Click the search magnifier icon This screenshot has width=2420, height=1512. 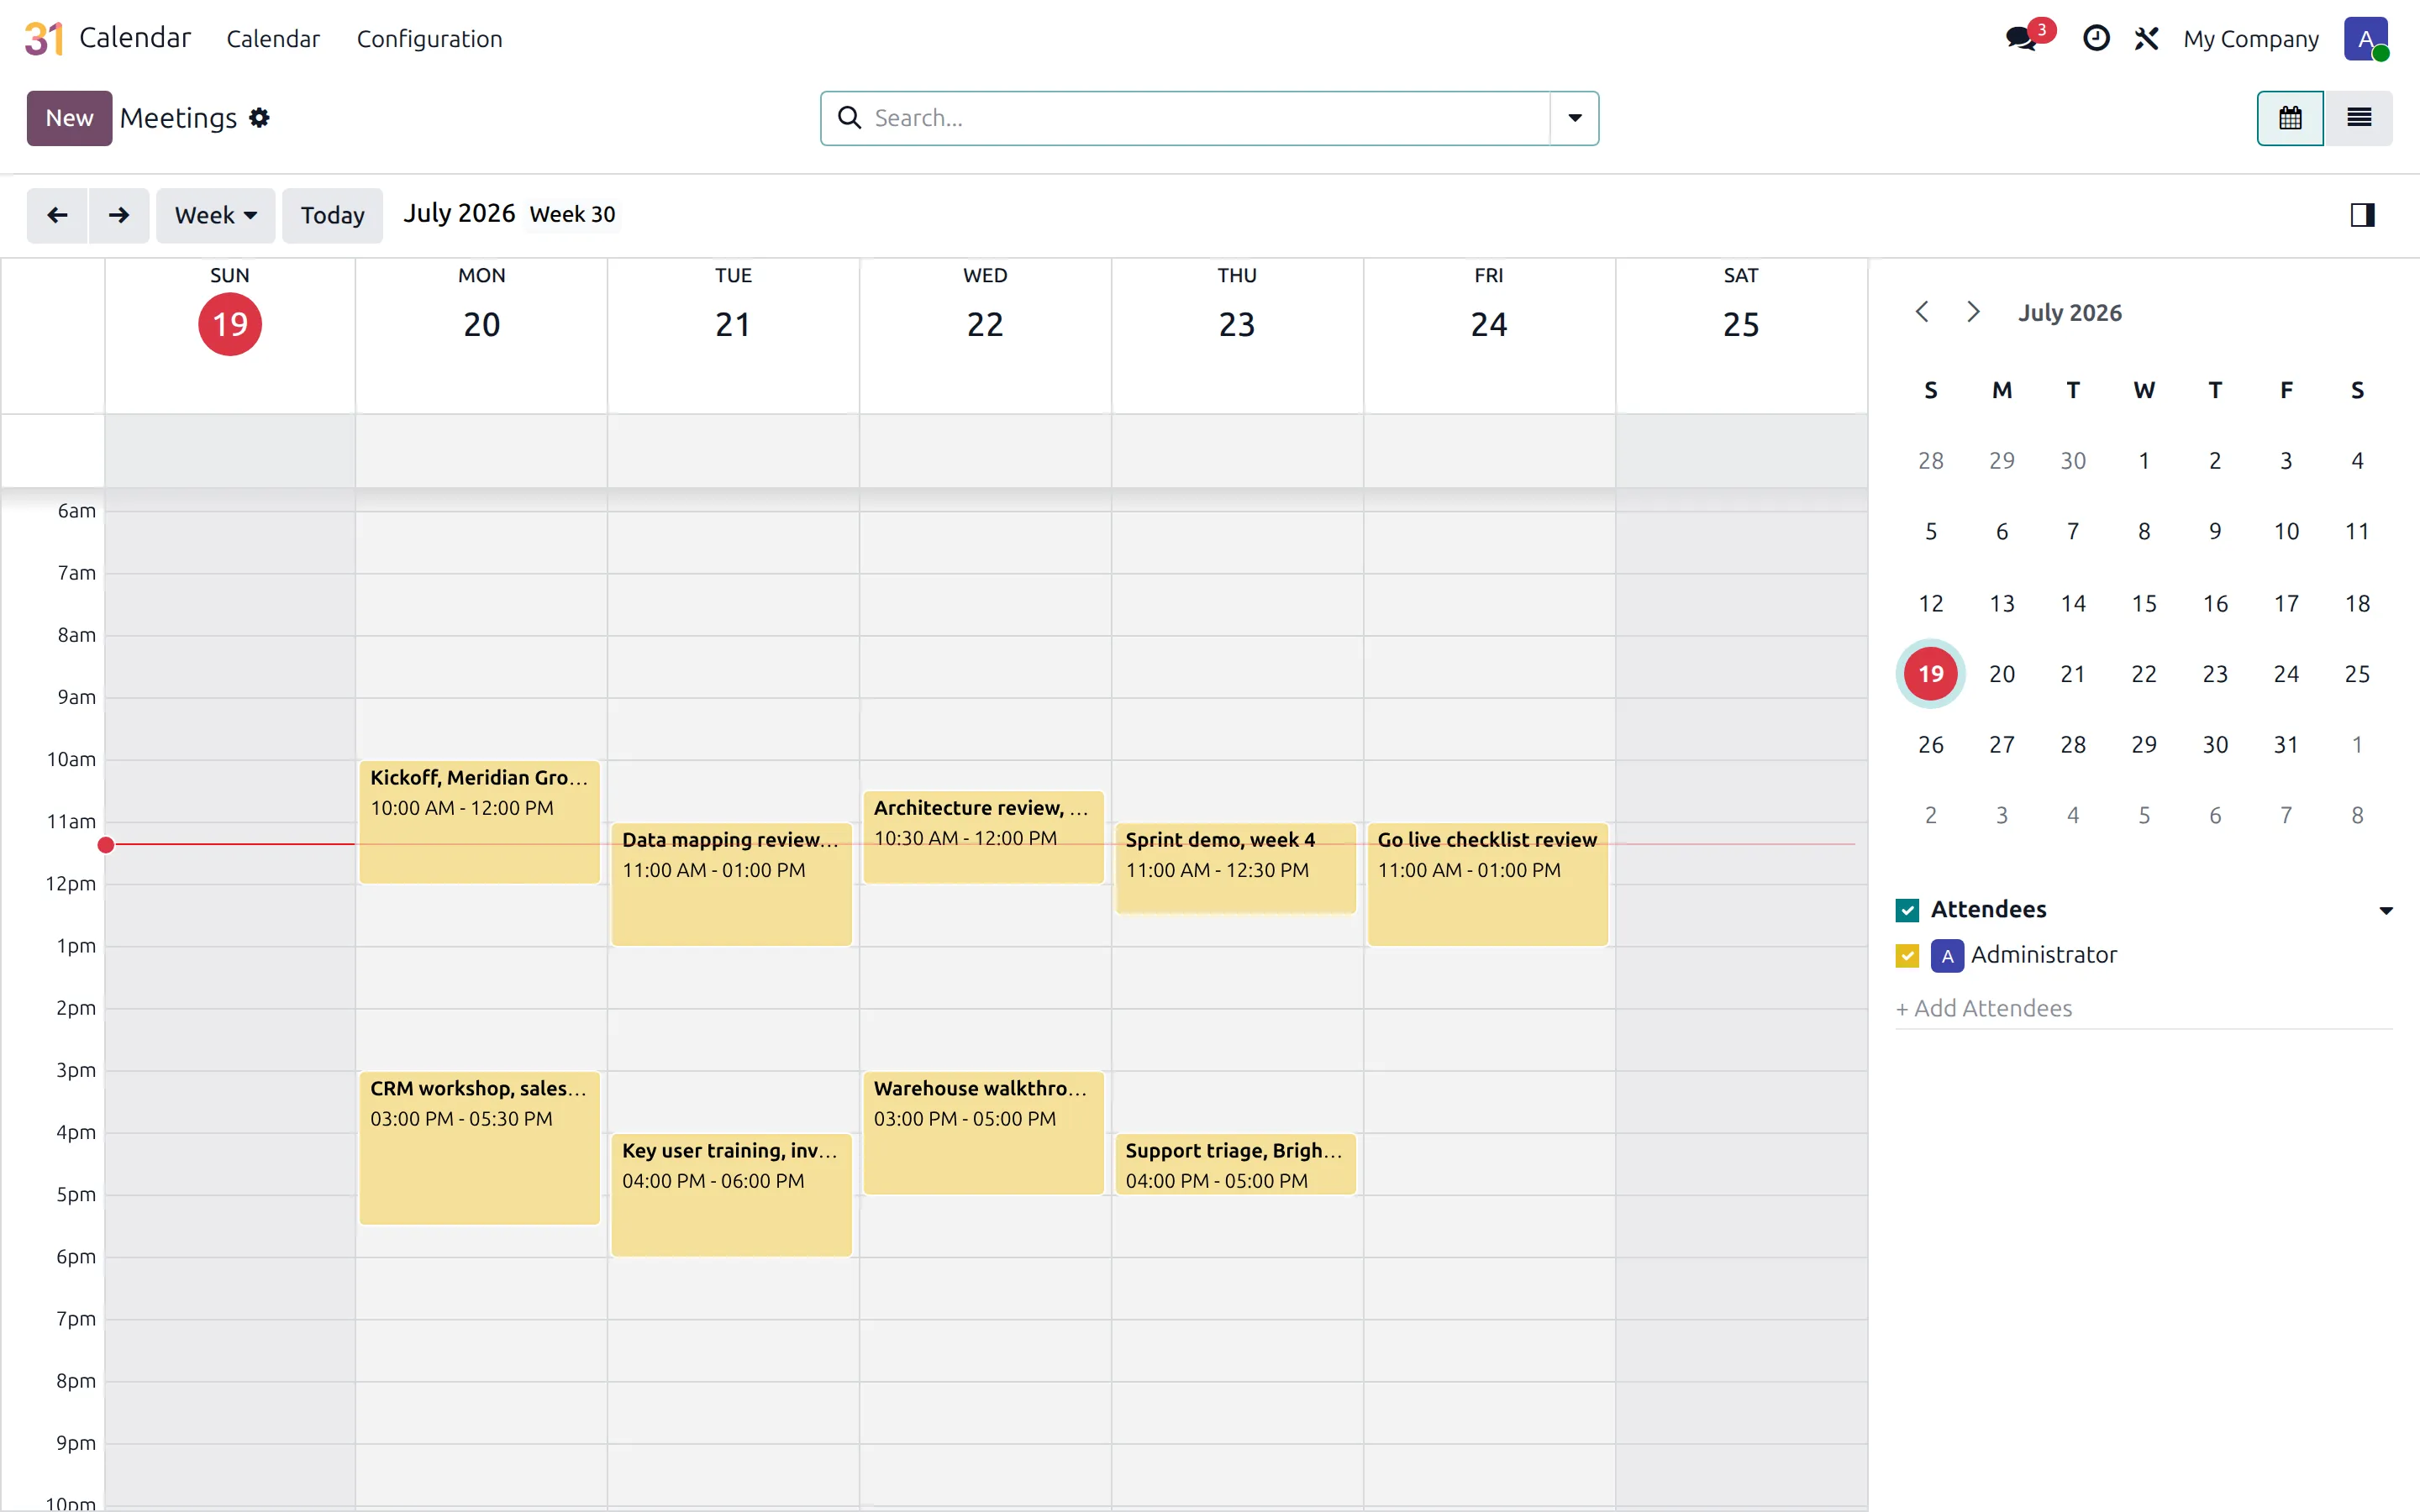849,118
